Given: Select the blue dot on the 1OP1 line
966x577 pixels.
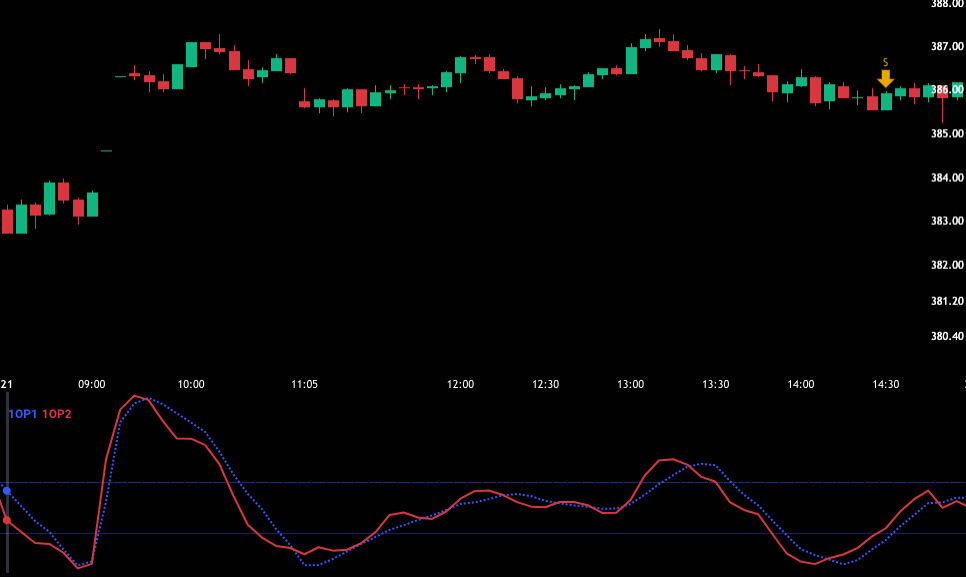Looking at the screenshot, I should (7, 491).
